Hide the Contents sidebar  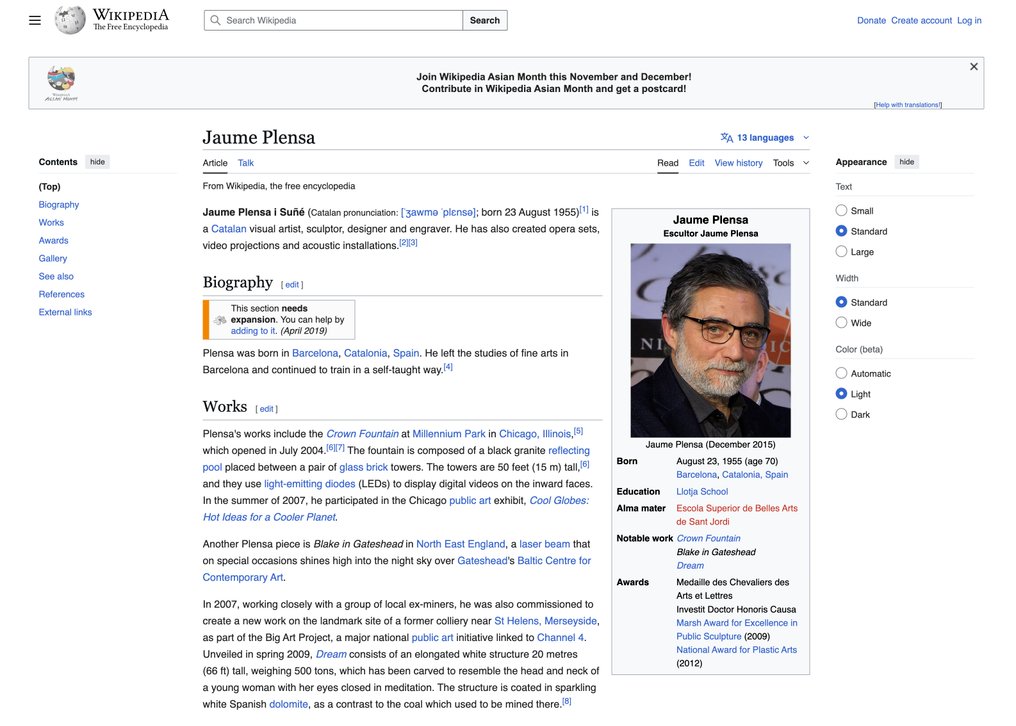(97, 162)
